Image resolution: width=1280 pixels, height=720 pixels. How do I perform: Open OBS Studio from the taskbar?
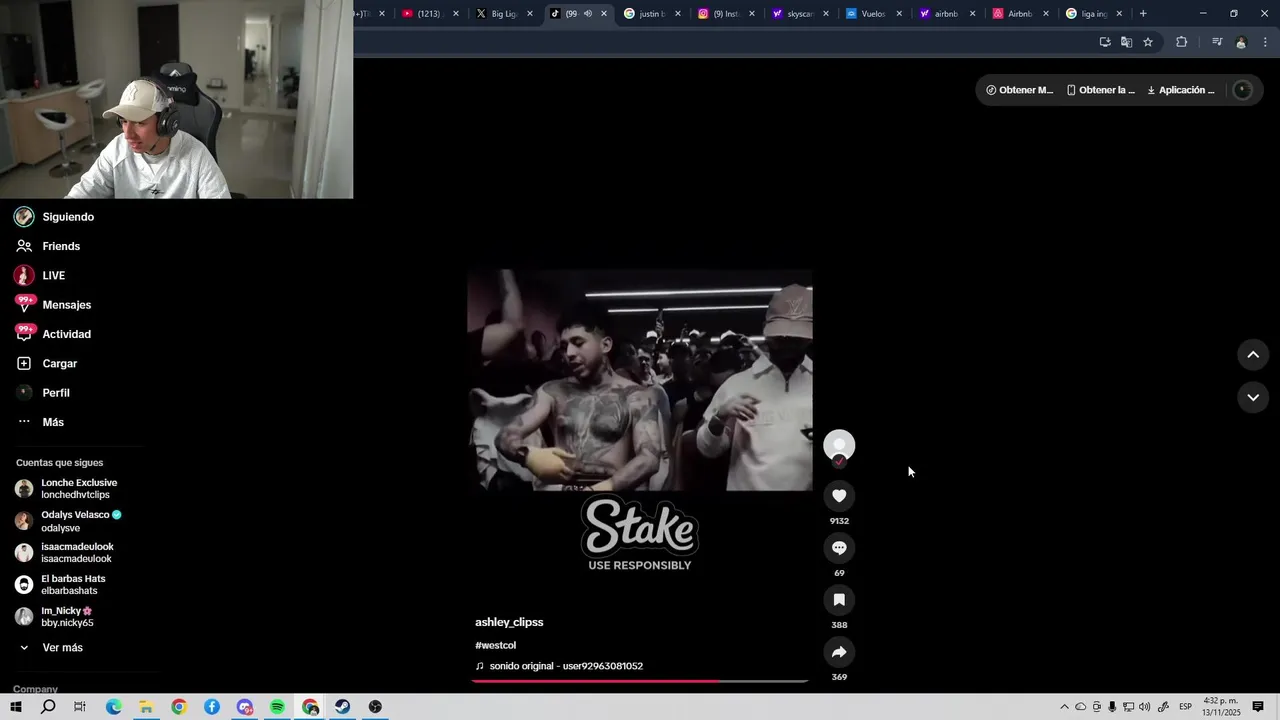click(x=375, y=707)
